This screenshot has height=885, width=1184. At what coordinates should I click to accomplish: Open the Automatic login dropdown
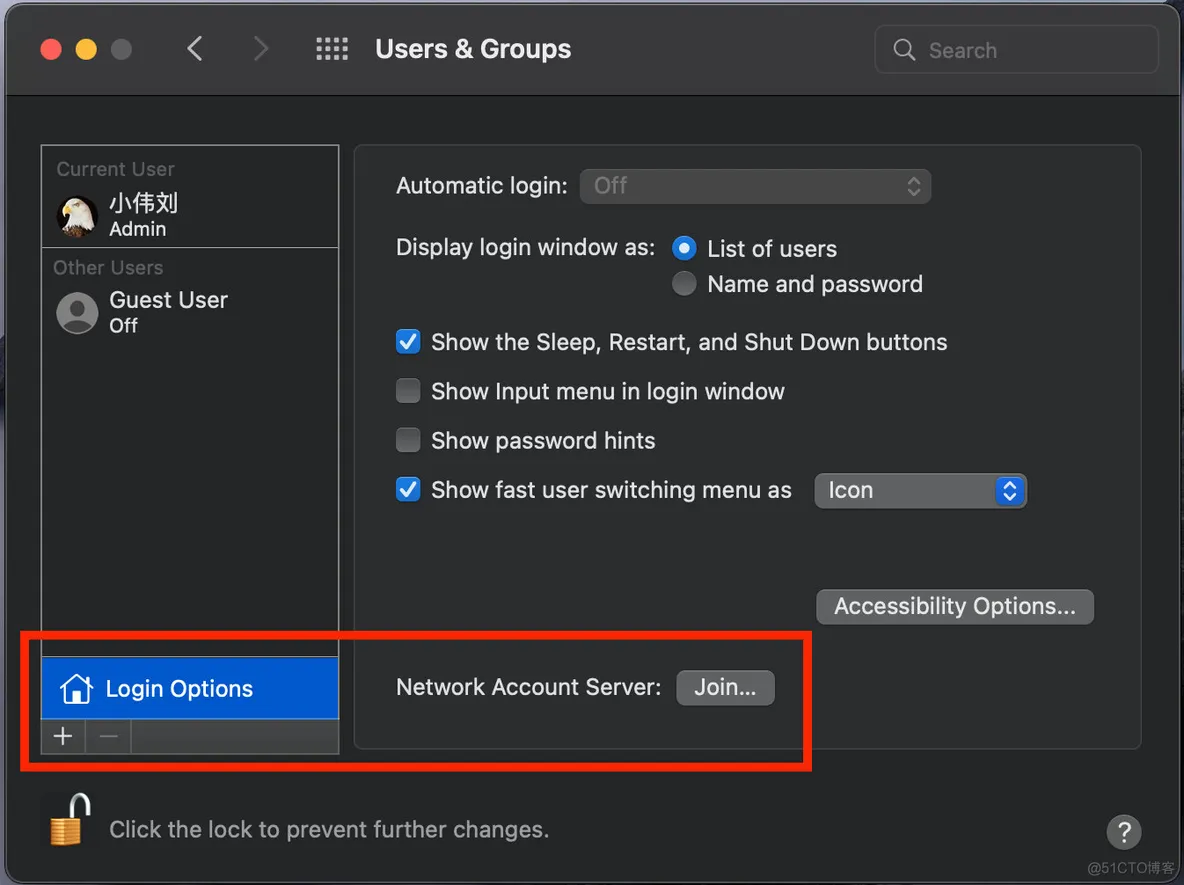pyautogui.click(x=755, y=186)
